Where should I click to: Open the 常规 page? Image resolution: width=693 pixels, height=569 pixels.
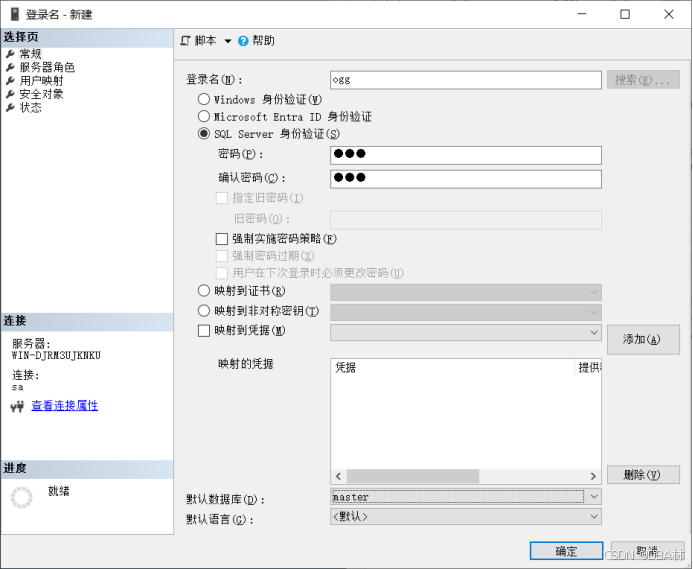click(30, 54)
